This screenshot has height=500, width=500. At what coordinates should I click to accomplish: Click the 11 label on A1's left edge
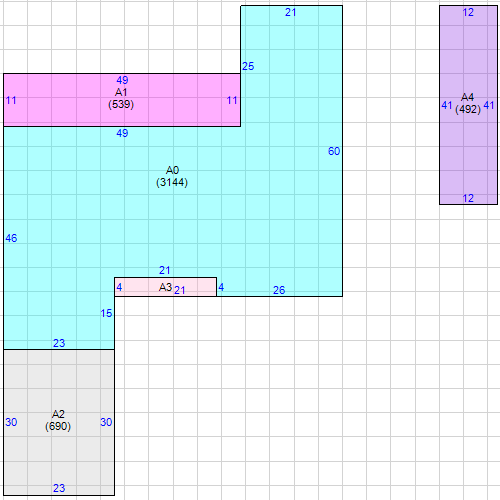point(11,100)
